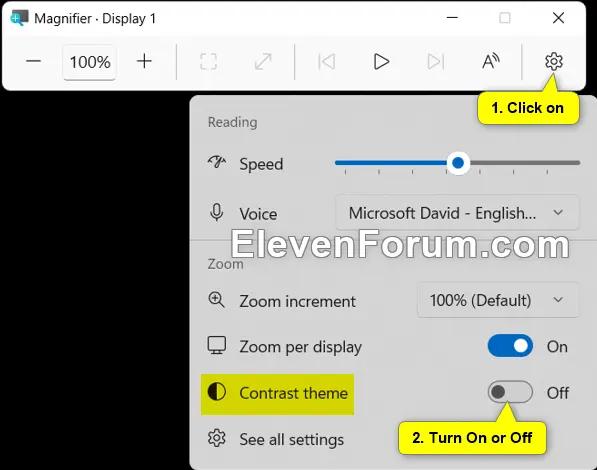597x470 pixels.
Task: Start reading with the play button
Action: point(381,61)
